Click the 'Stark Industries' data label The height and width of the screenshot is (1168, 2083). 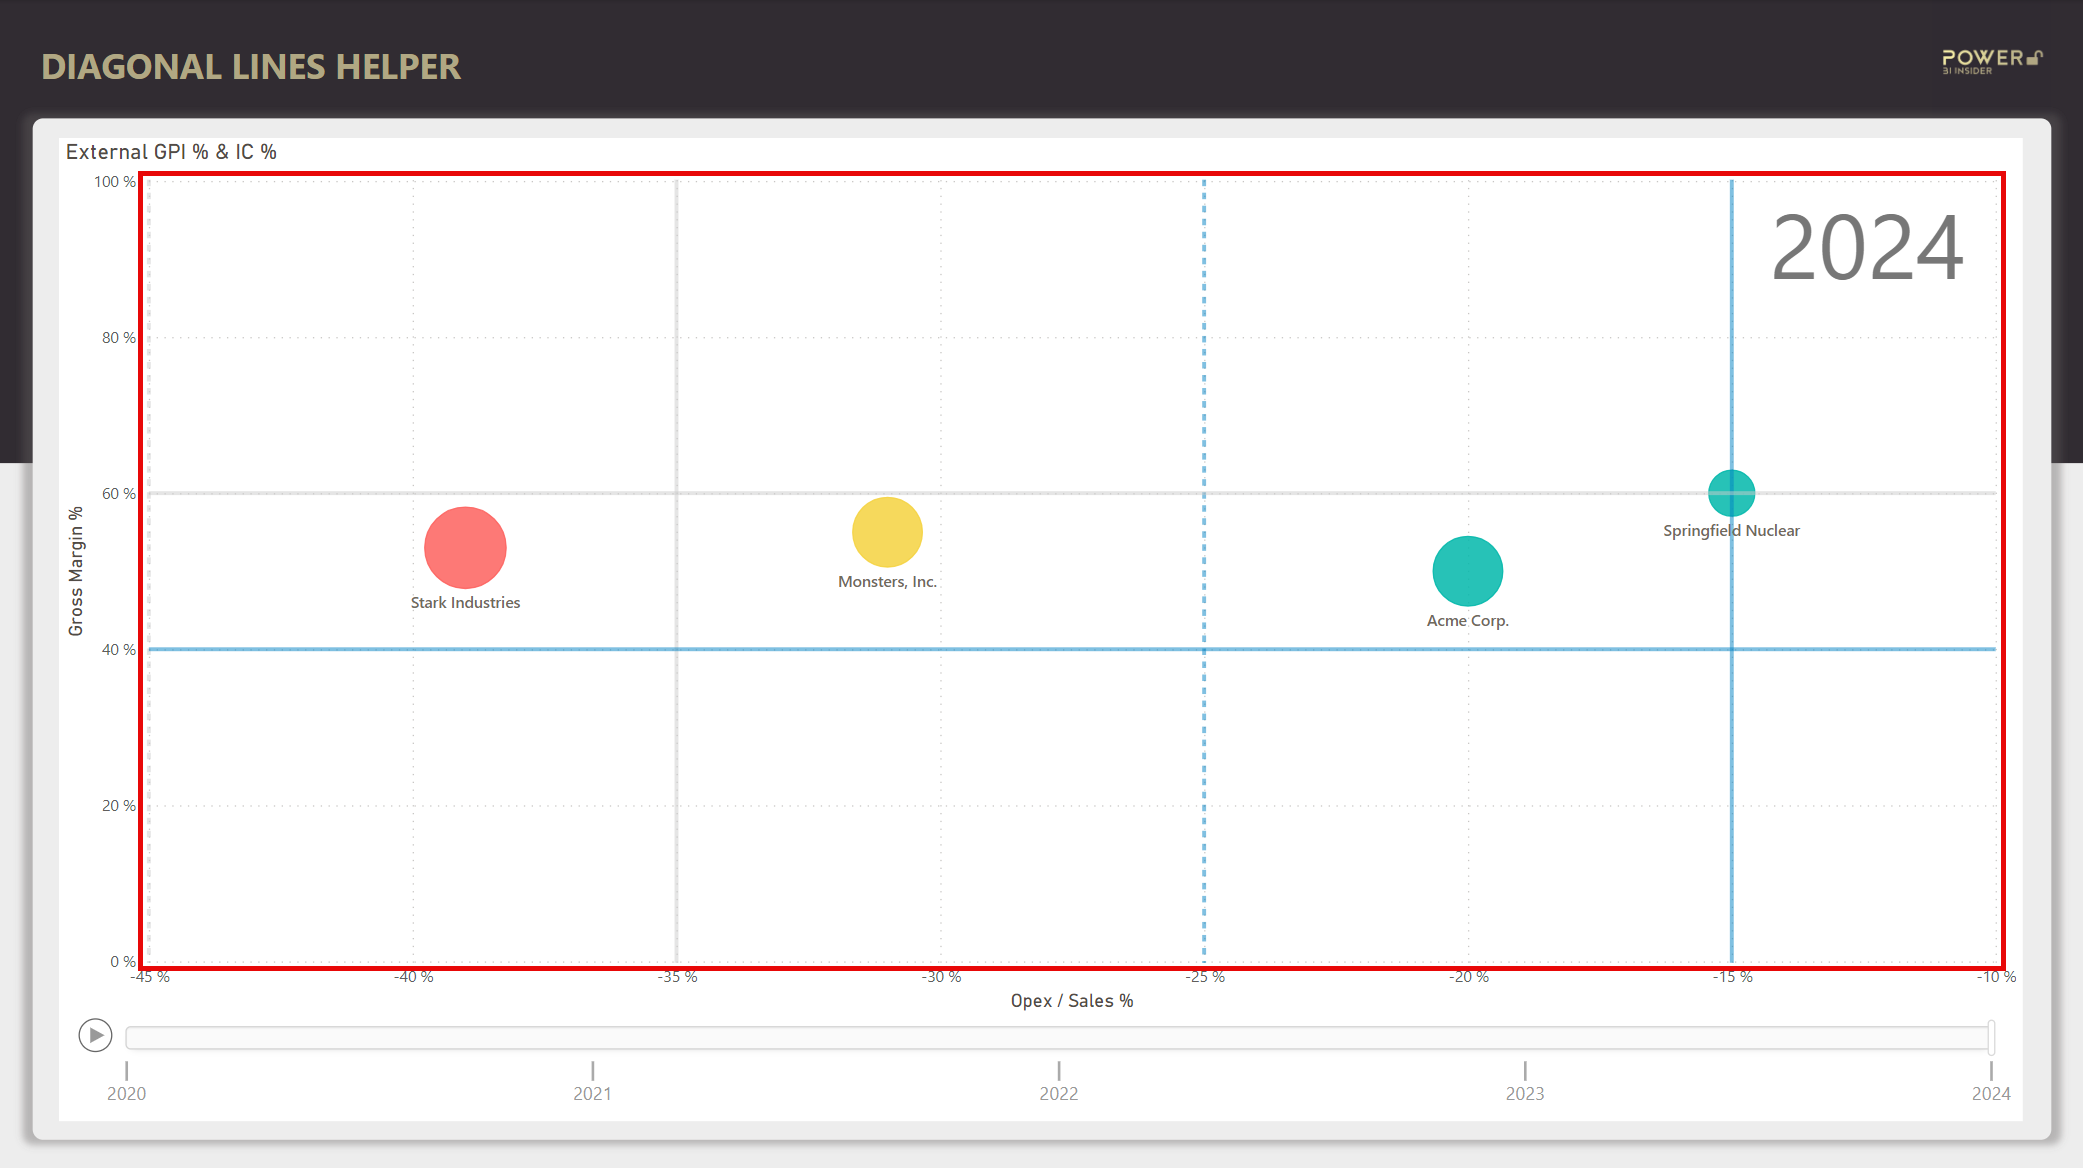(465, 603)
